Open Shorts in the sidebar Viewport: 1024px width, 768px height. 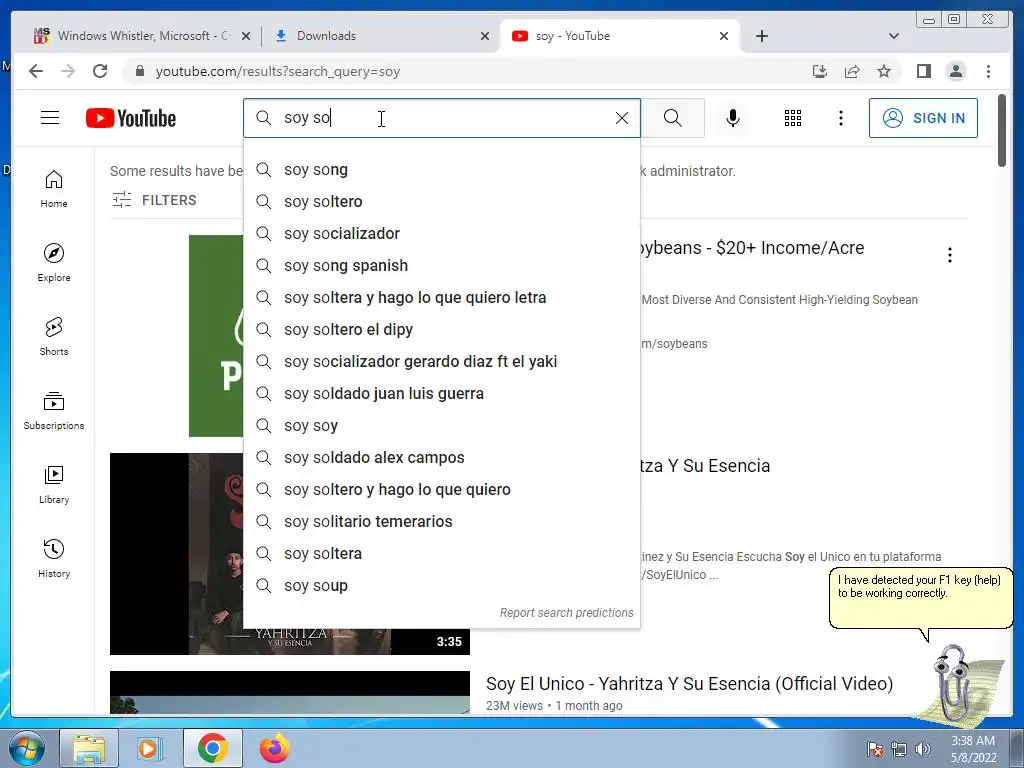tap(54, 336)
